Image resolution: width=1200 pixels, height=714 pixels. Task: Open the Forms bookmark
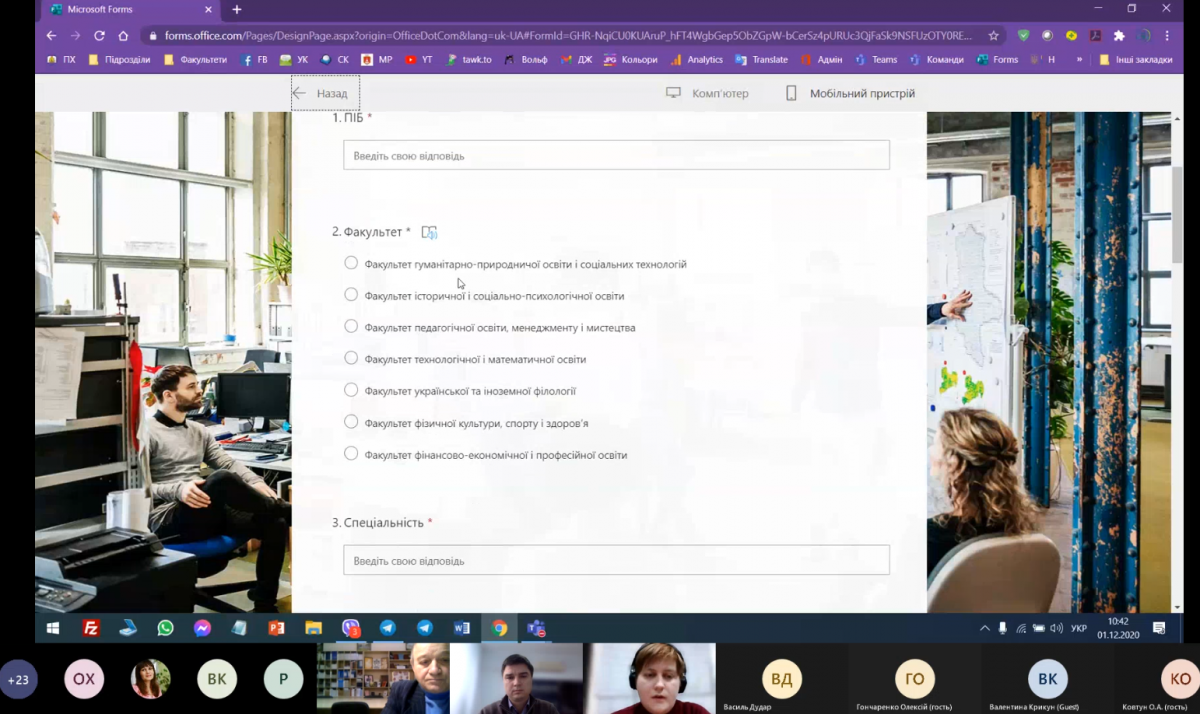click(x=997, y=60)
